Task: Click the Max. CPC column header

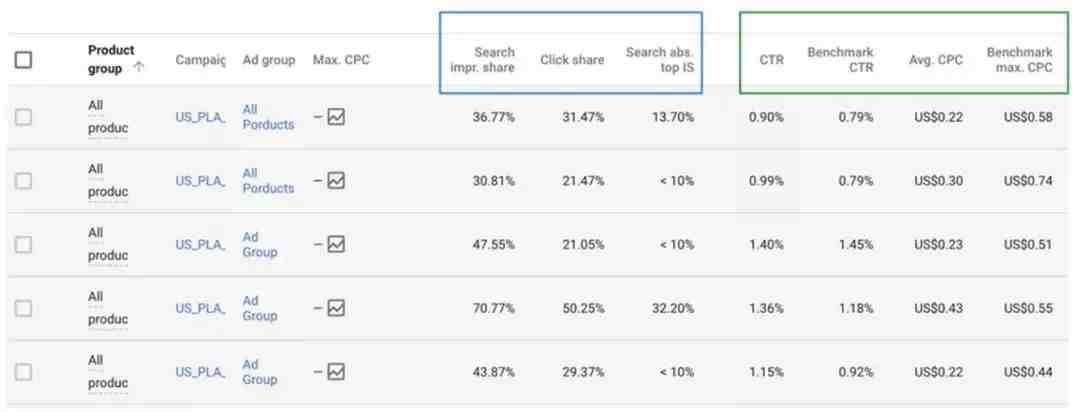Action: coord(341,60)
